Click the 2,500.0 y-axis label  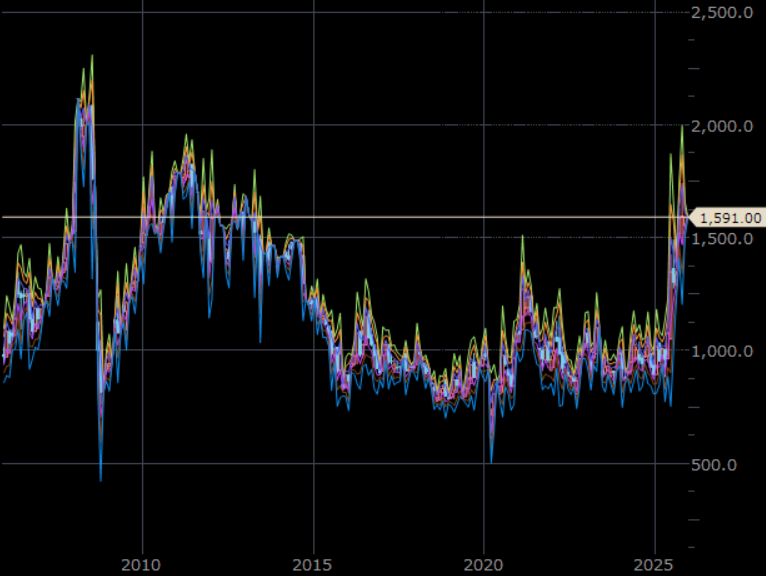point(722,13)
